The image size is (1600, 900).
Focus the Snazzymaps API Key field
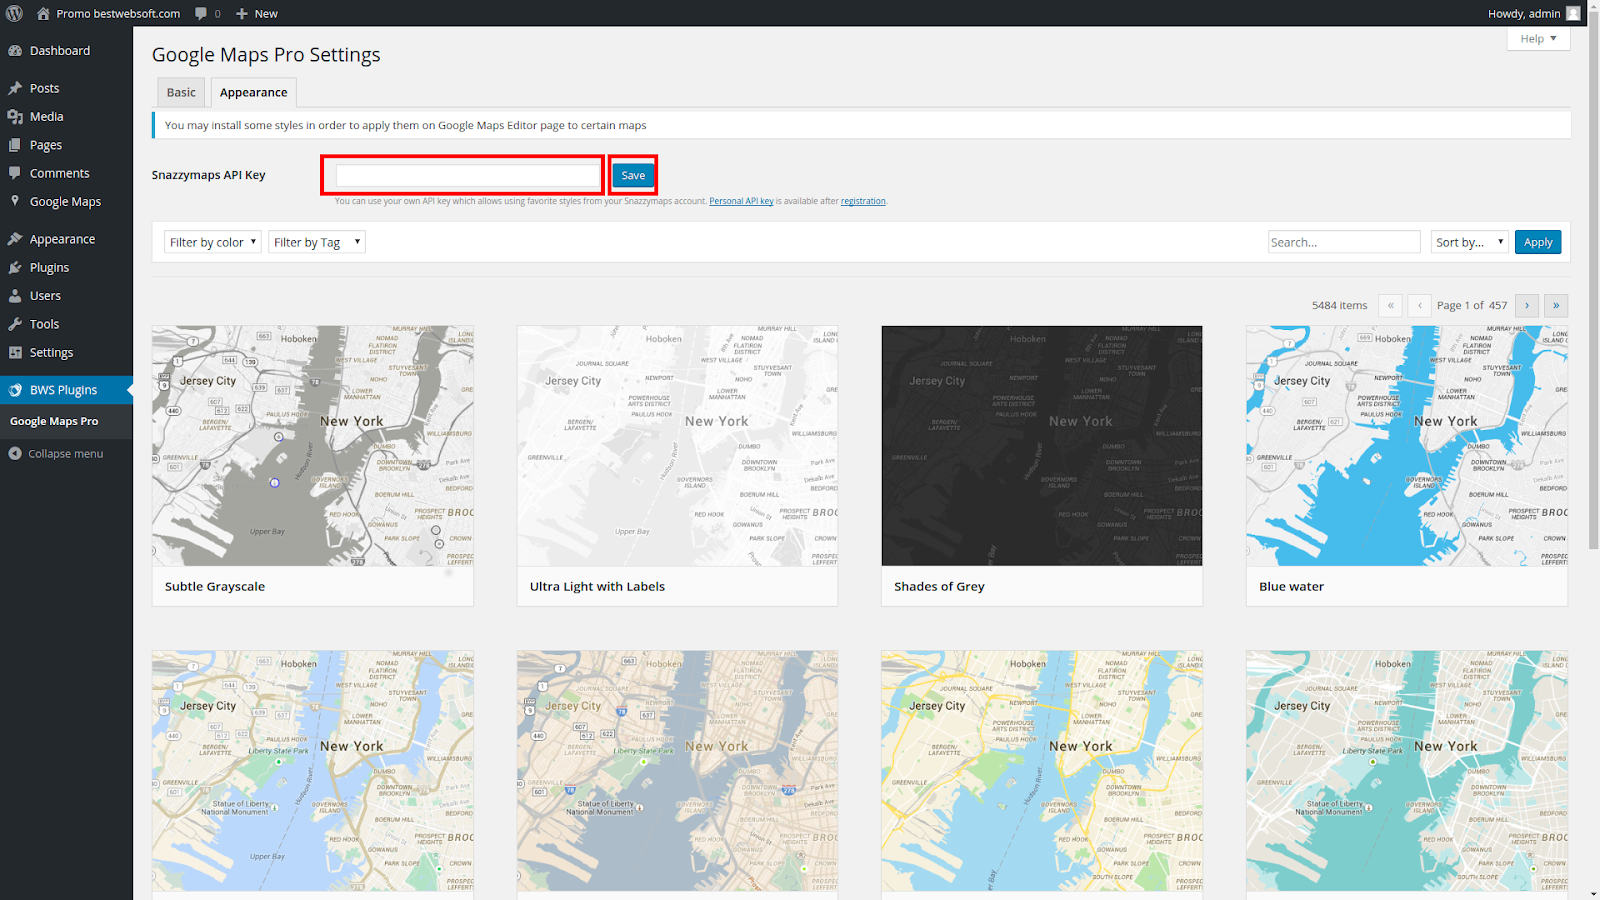pos(468,175)
